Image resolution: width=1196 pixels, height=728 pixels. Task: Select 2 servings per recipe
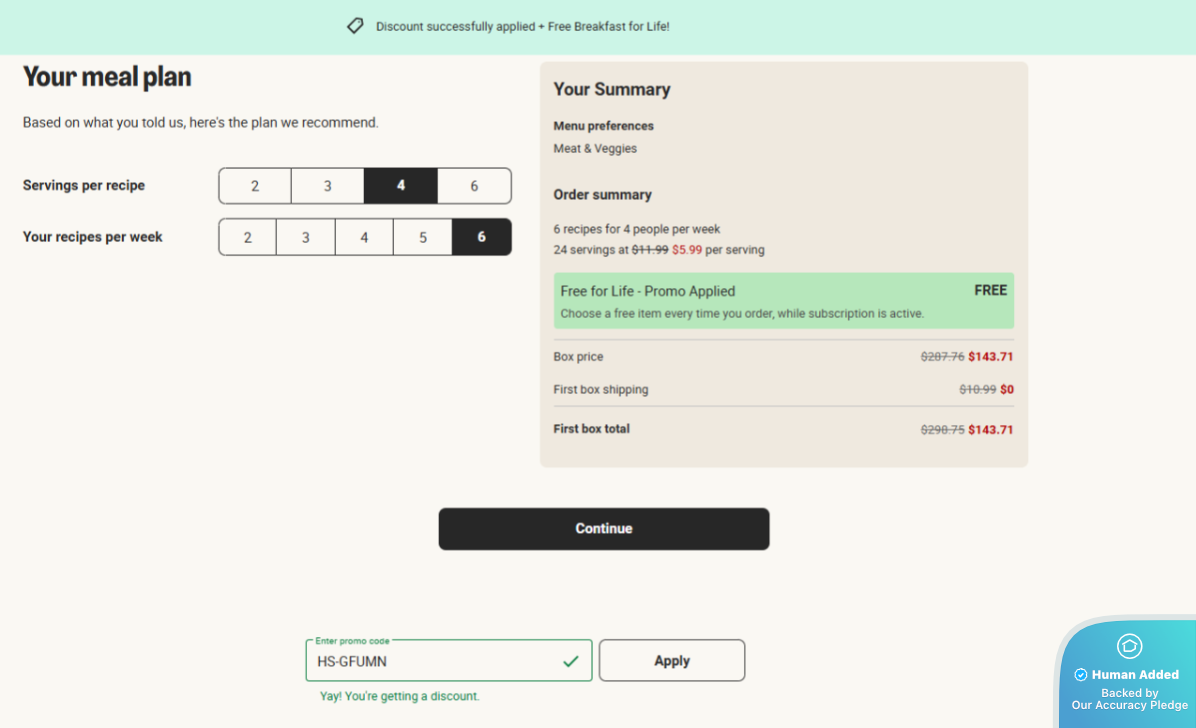click(255, 186)
